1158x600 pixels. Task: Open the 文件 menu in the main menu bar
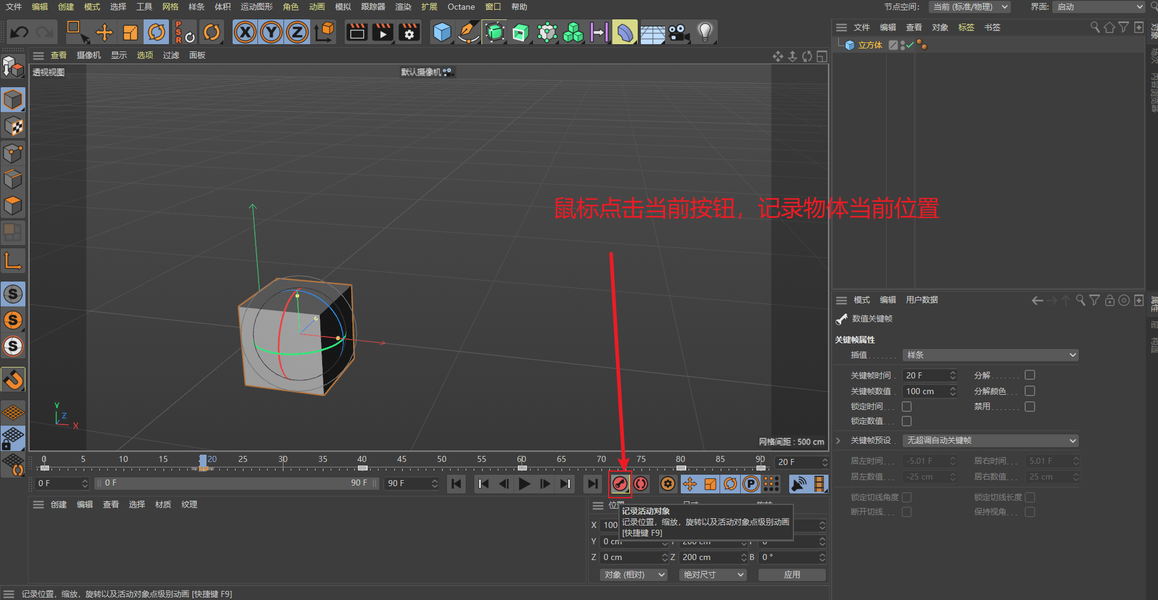pos(14,7)
